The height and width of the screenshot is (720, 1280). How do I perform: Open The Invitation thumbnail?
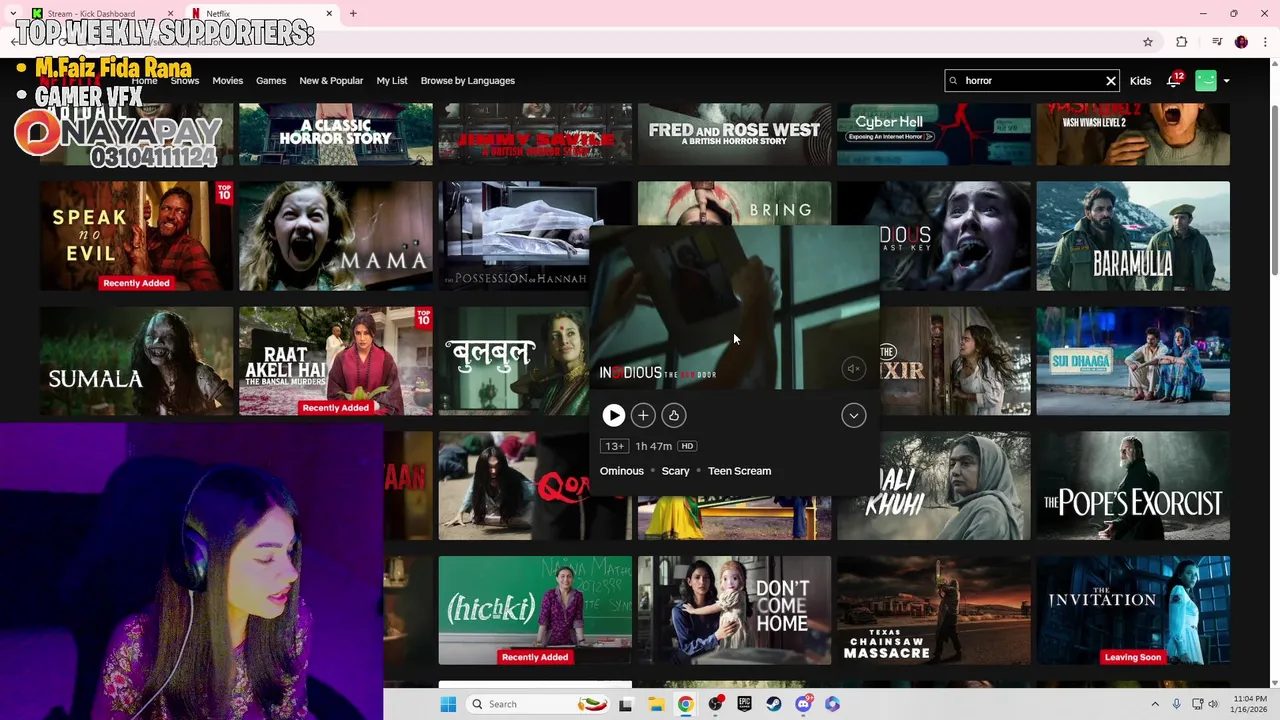1133,611
